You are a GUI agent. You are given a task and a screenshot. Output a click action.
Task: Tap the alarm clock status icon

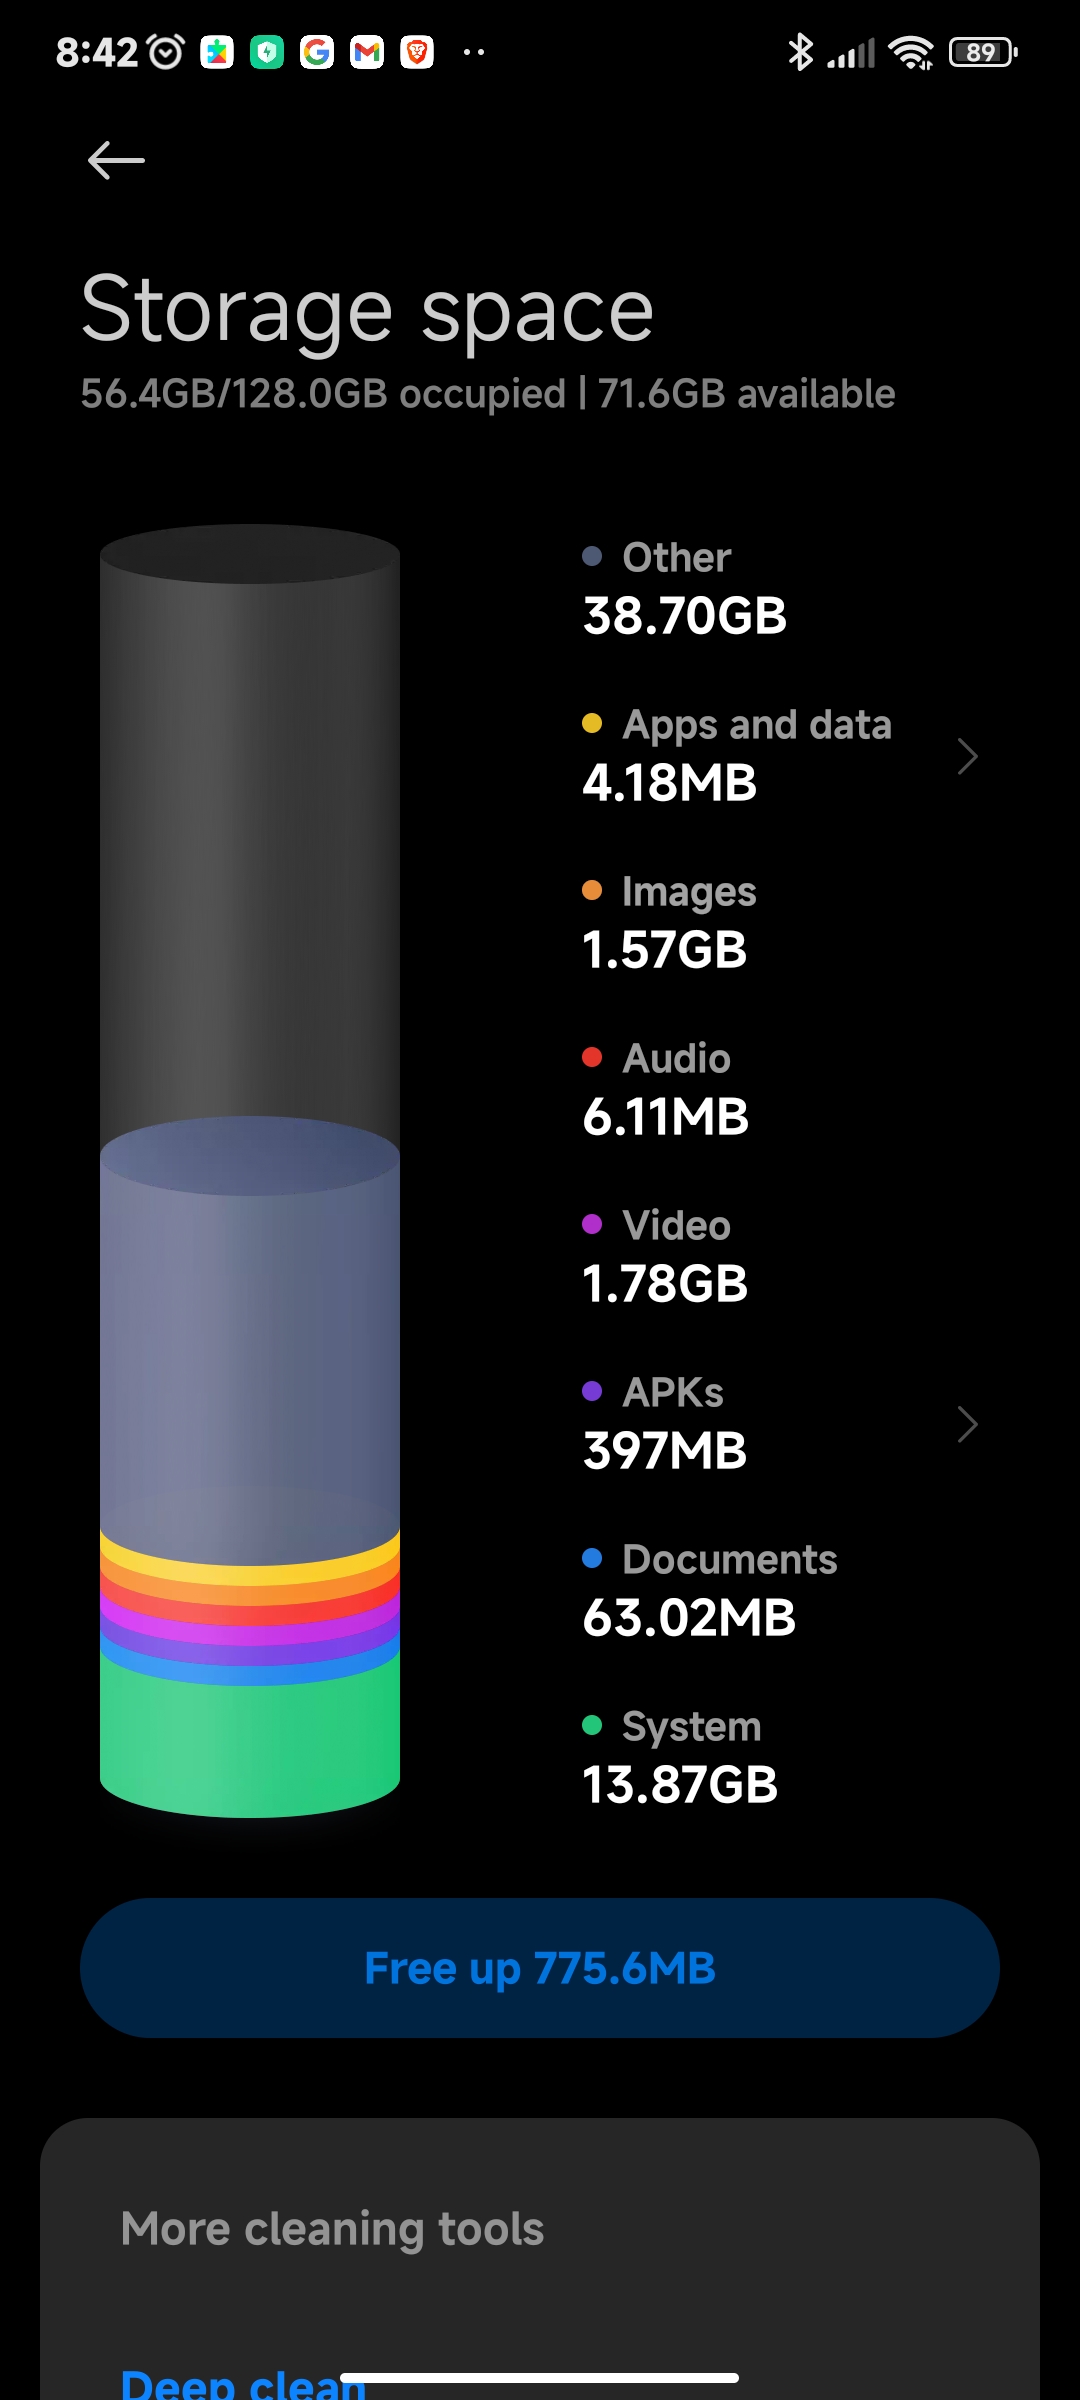166,52
